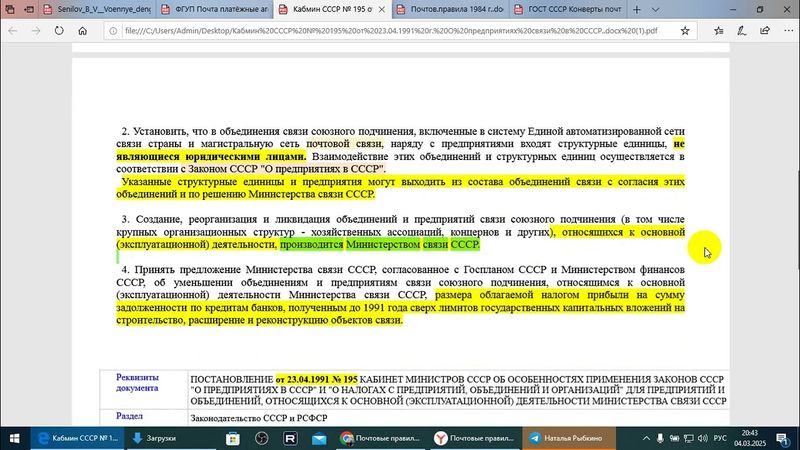Viewport: 800px width, 450px height.
Task: Launch Microsoft Store from taskbar
Action: click(233, 438)
